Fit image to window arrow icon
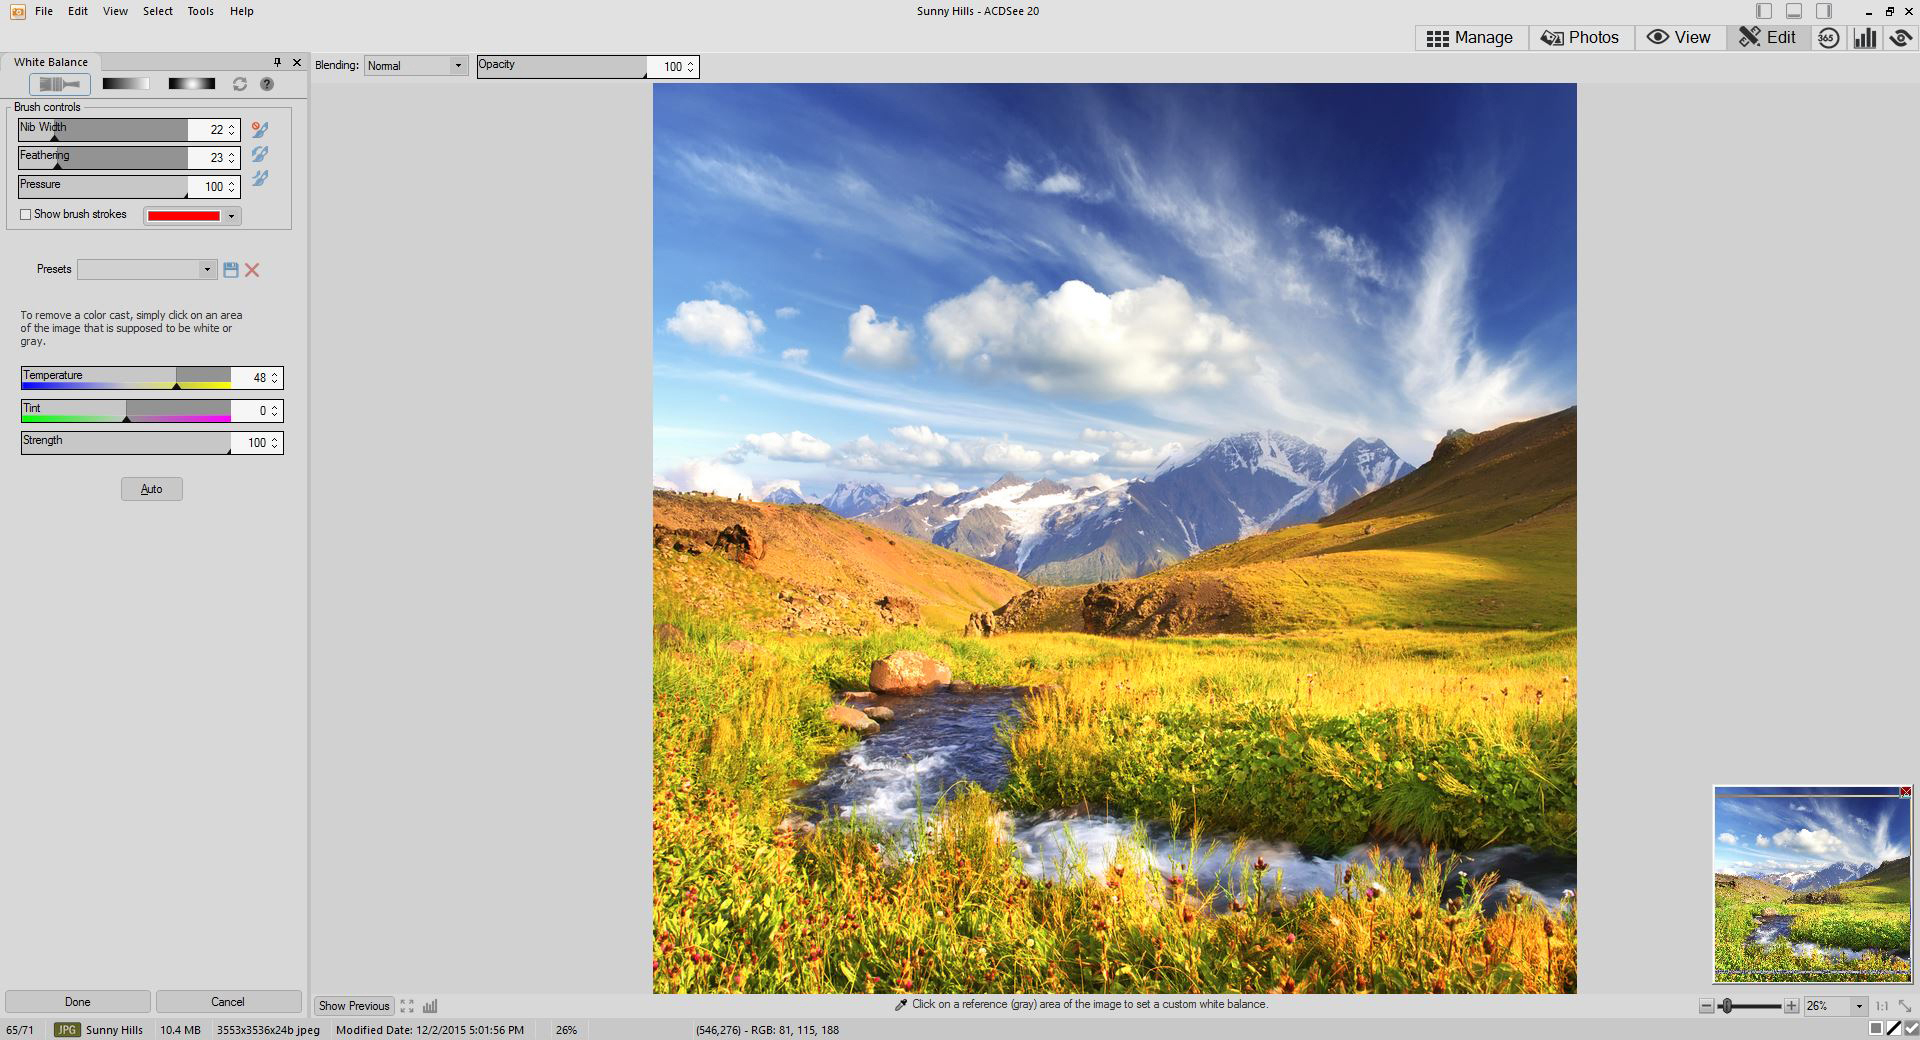 [1904, 1006]
